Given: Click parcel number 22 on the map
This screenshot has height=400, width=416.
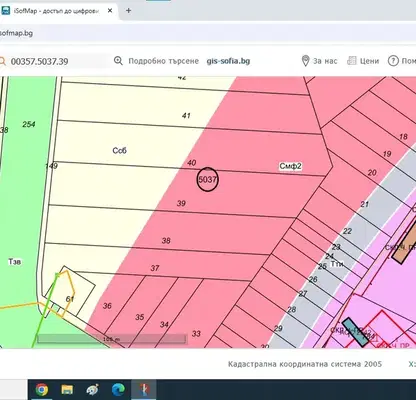Looking at the screenshot, I should point(347,231).
